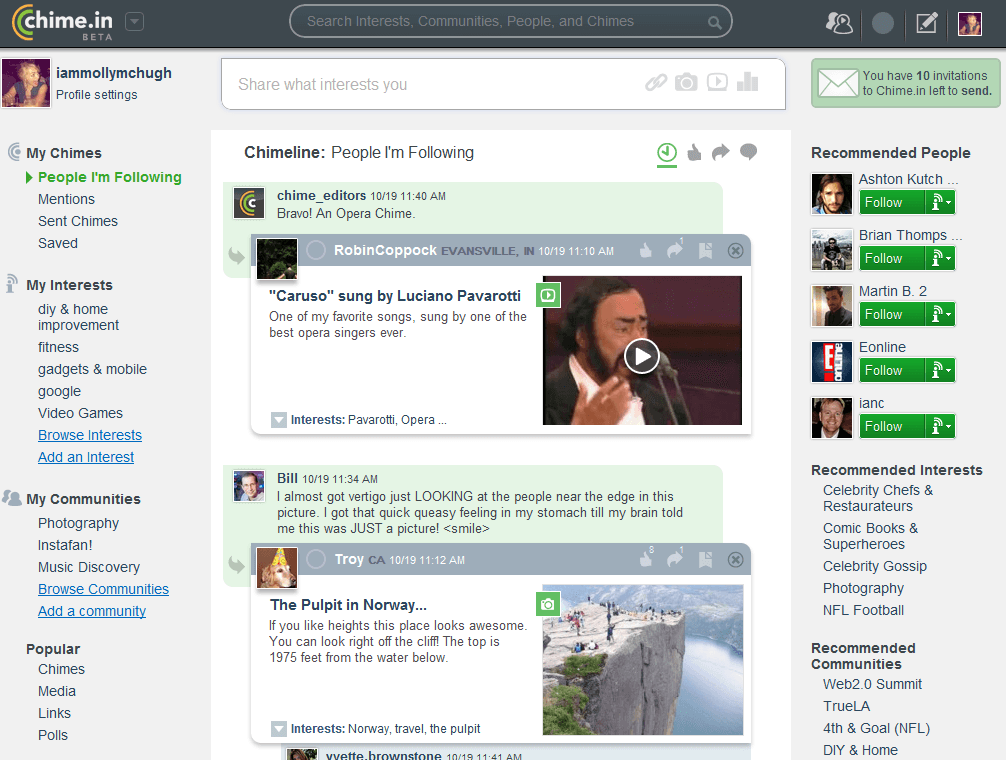Viewport: 1006px width, 760px height.
Task: Open the fitness interest
Action: (x=58, y=347)
